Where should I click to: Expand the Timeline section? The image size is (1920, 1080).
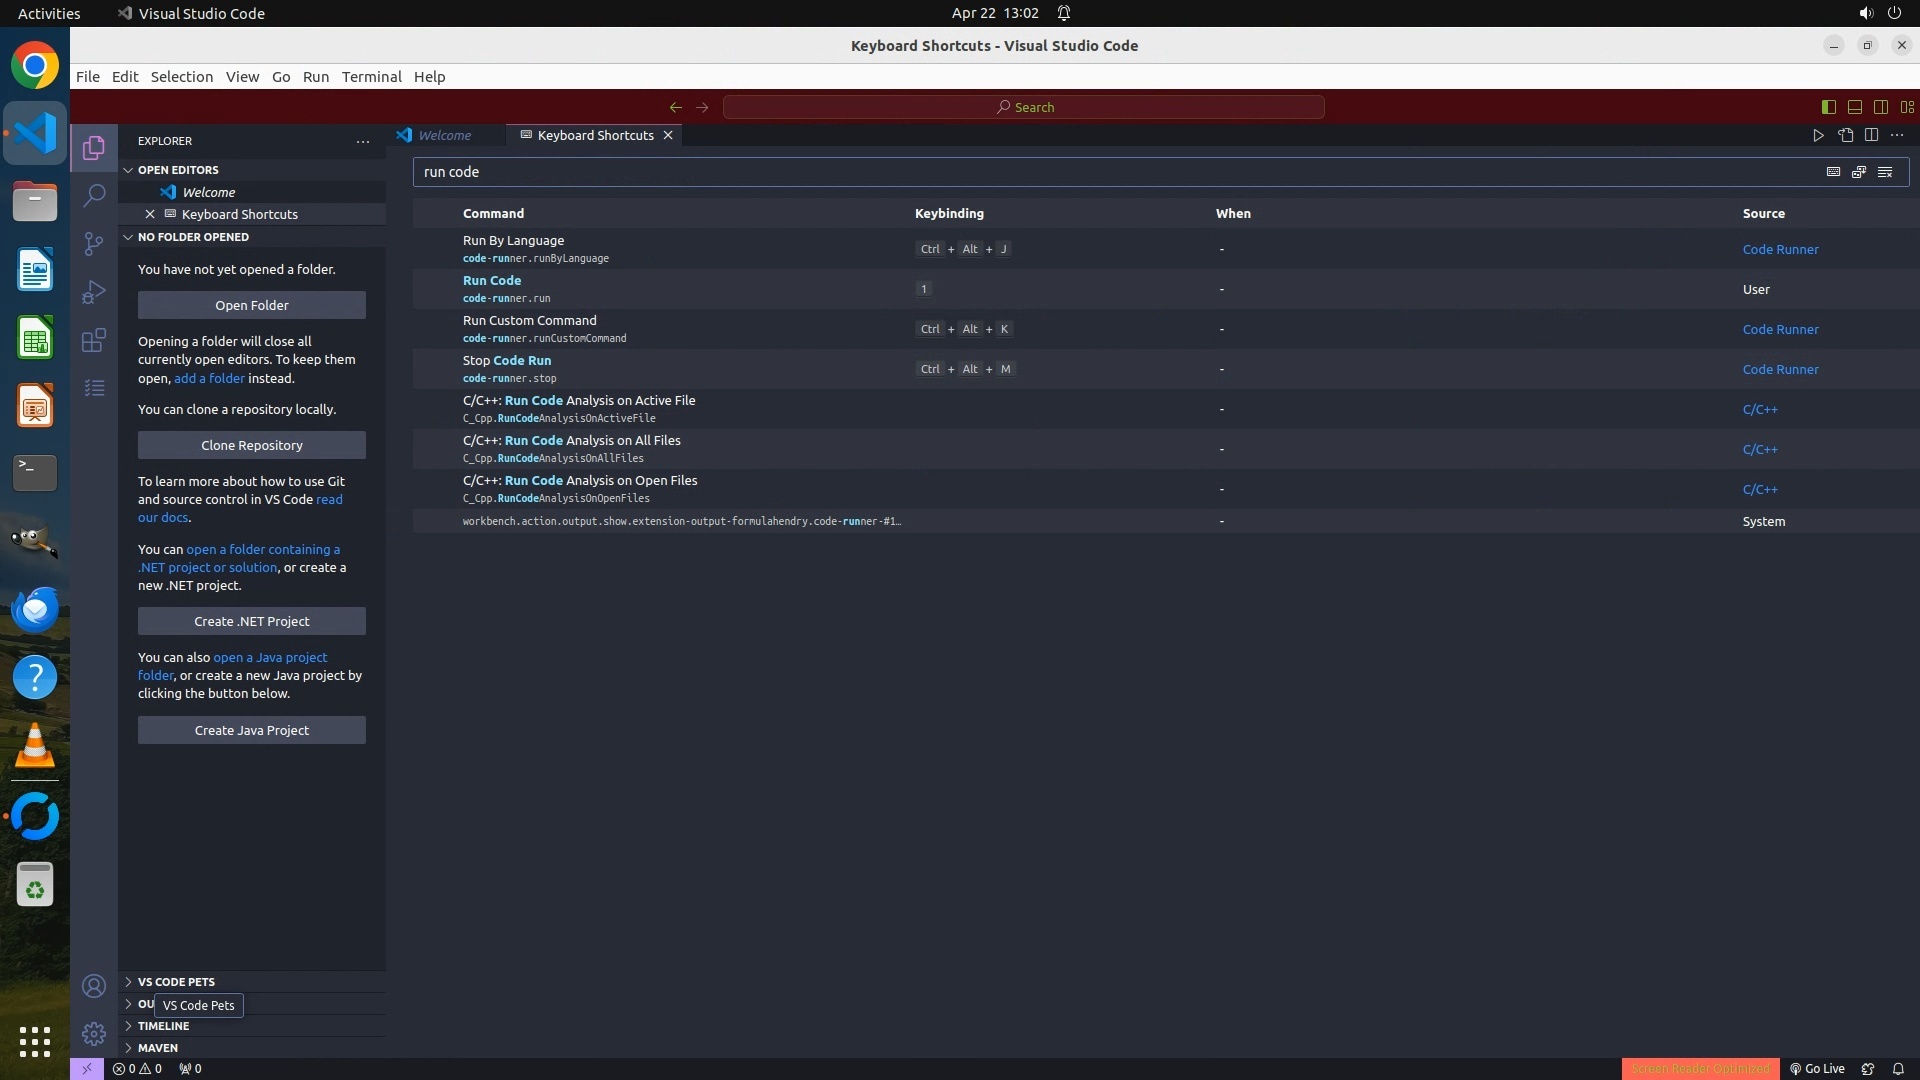[163, 1026]
